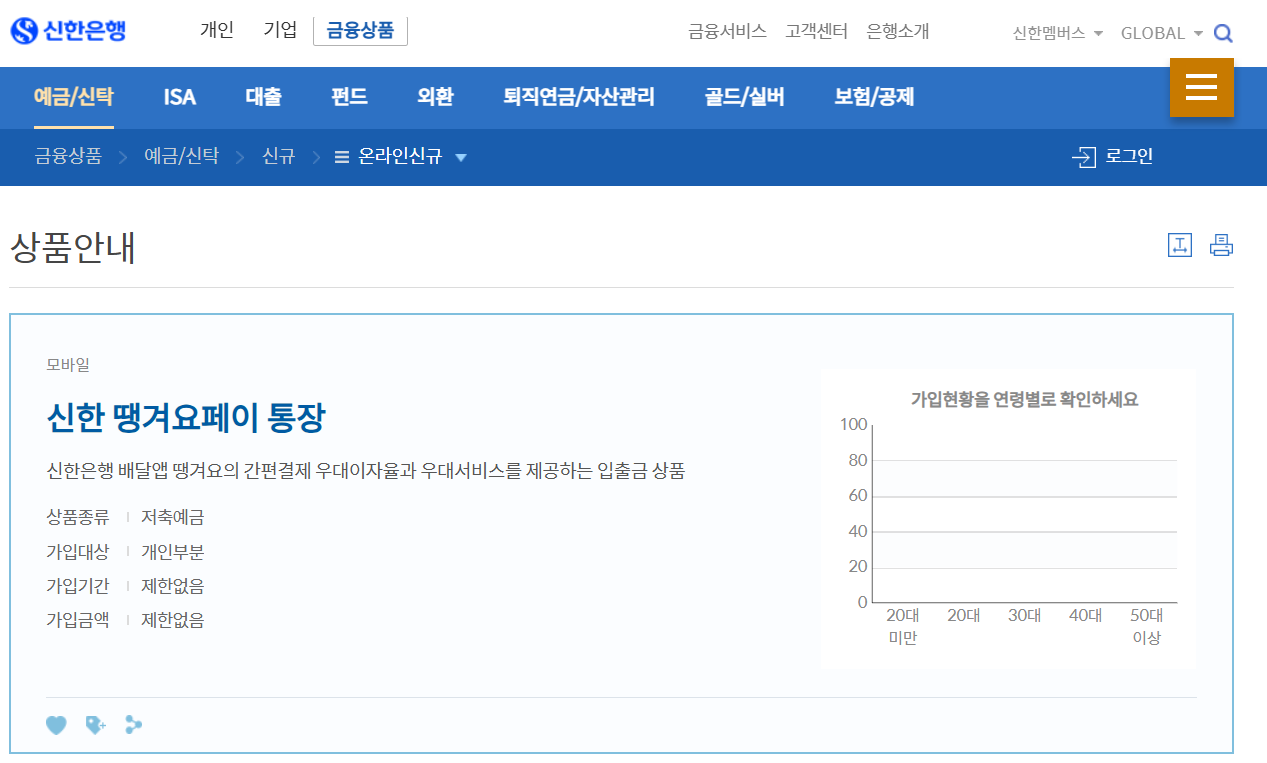Click the product description sentence
The height and width of the screenshot is (763, 1267).
(366, 471)
